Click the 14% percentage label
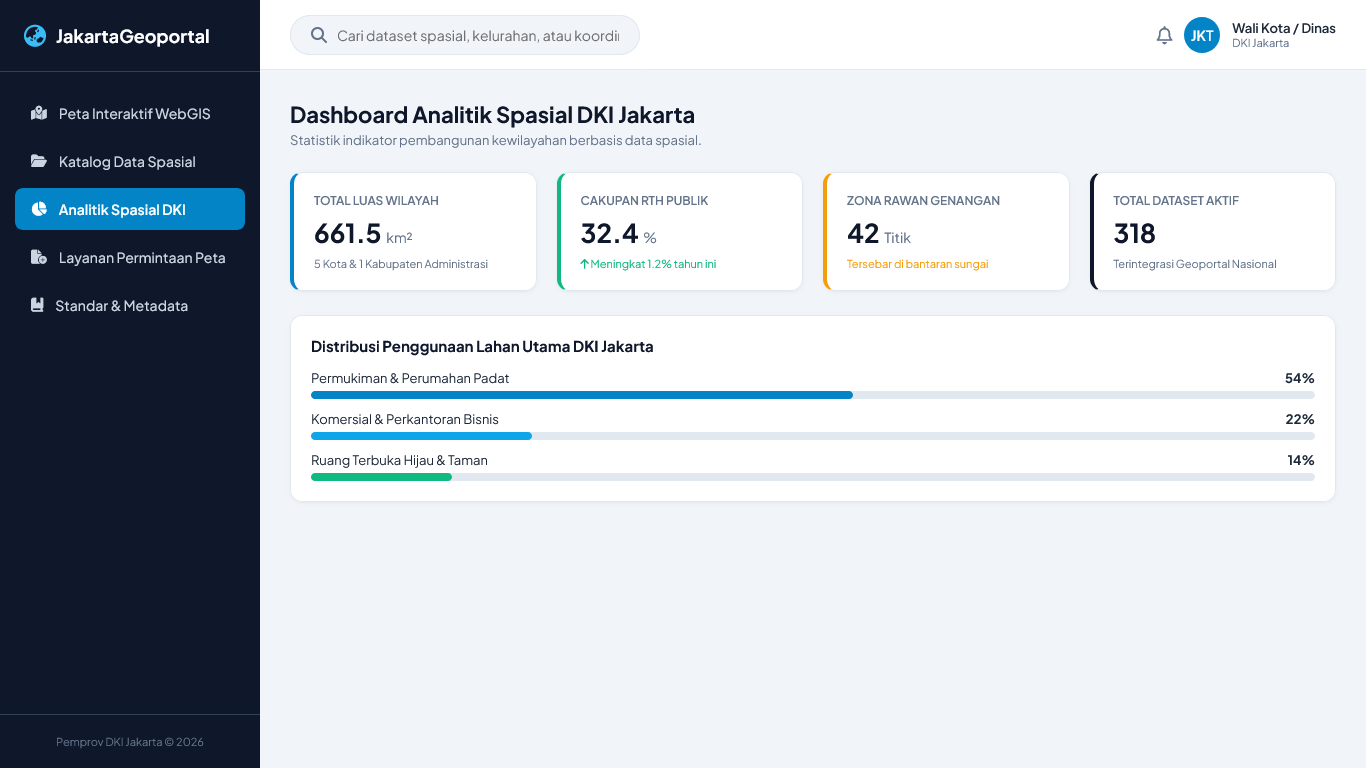Screen dimensions: 1366x768 [1301, 460]
